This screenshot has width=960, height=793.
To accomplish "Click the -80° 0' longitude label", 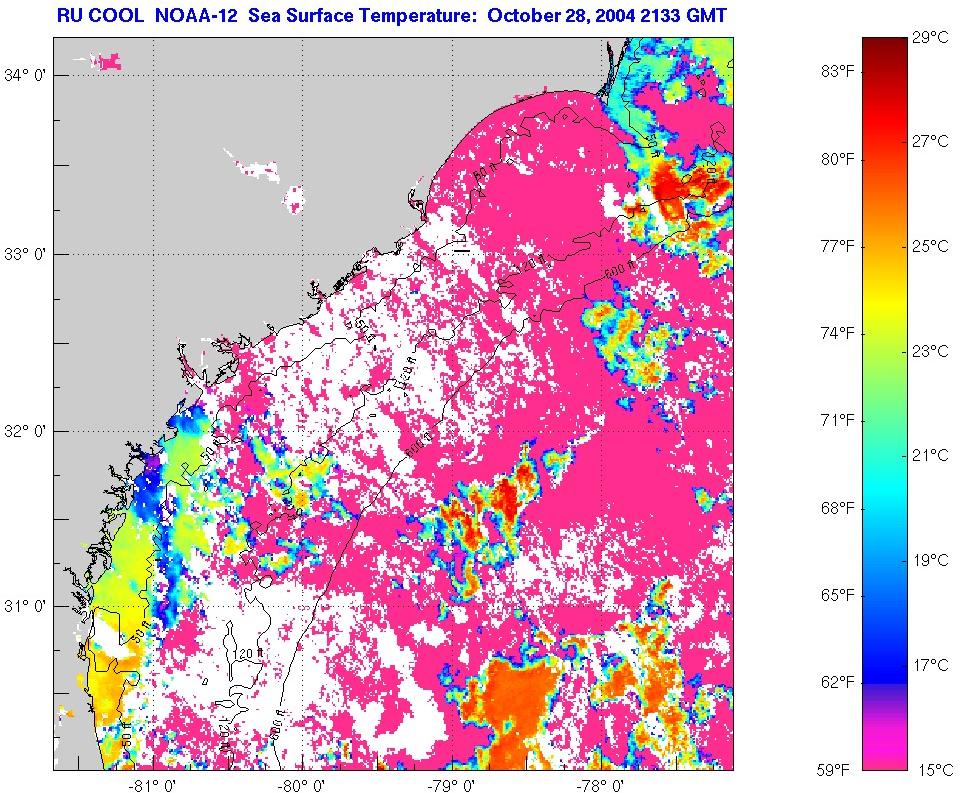I will coord(301,785).
